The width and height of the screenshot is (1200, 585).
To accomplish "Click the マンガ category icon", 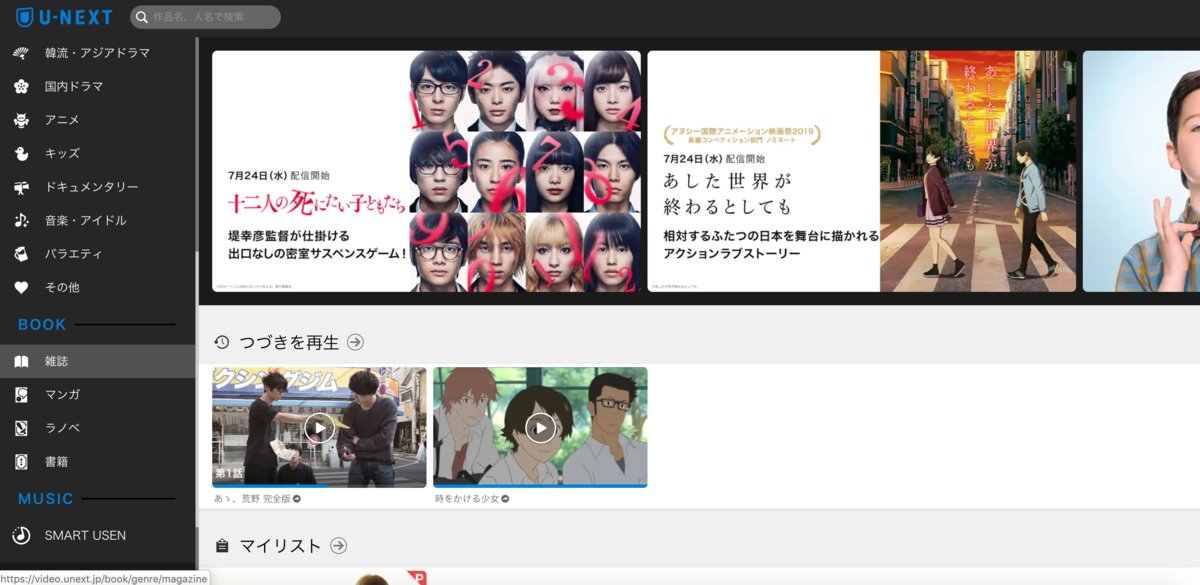I will click(x=21, y=395).
